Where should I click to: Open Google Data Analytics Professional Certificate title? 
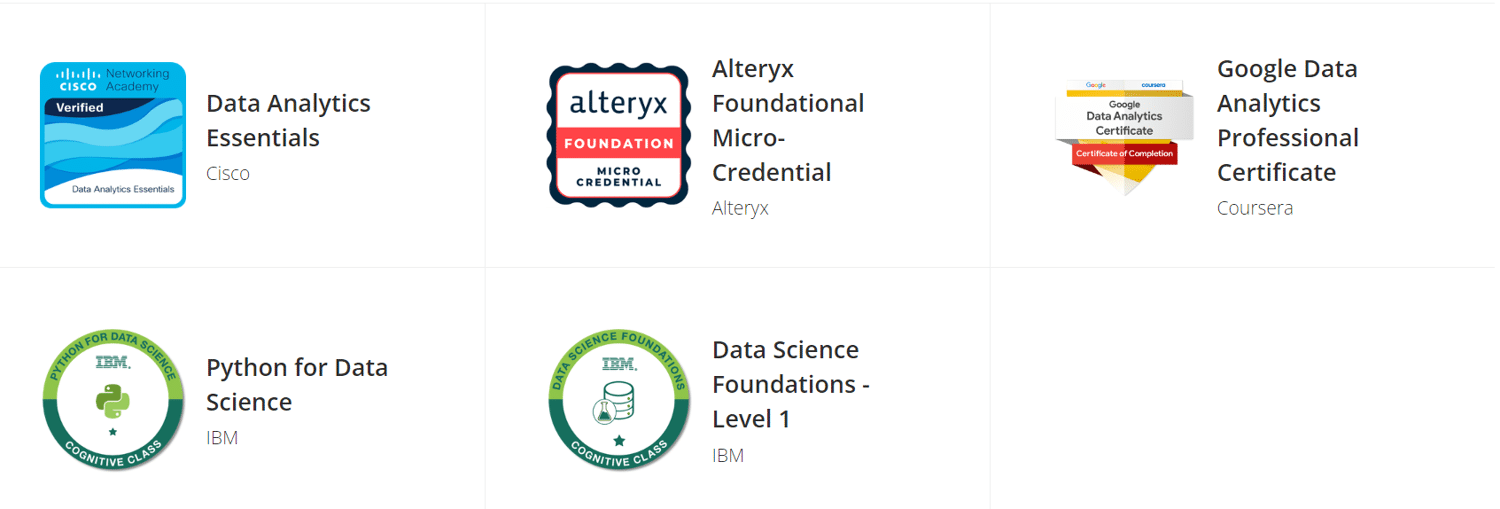pyautogui.click(x=1287, y=120)
